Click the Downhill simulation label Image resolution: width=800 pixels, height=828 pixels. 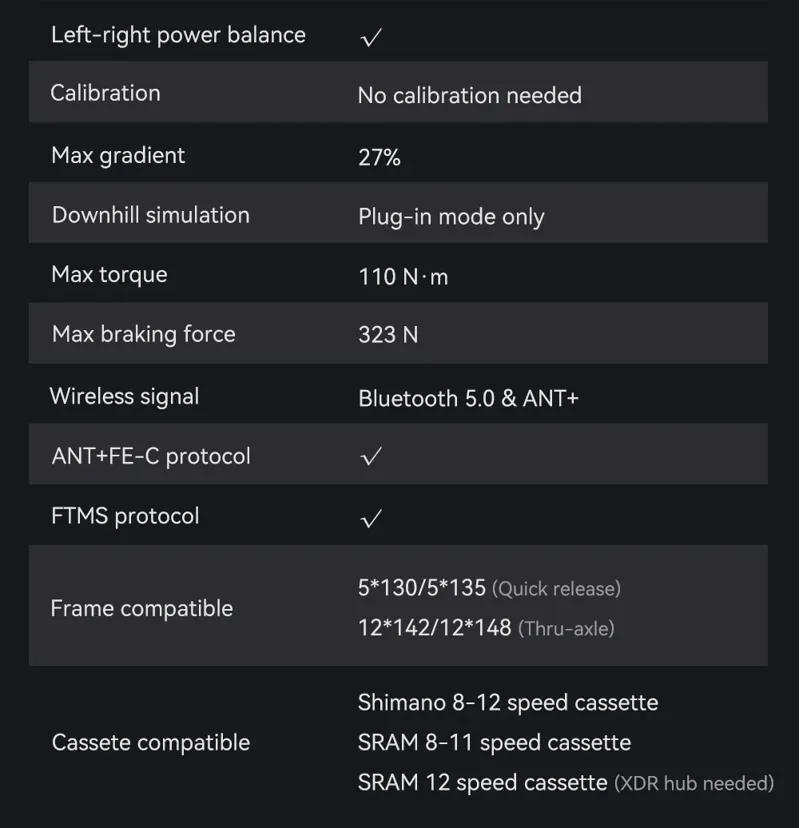pyautogui.click(x=150, y=215)
